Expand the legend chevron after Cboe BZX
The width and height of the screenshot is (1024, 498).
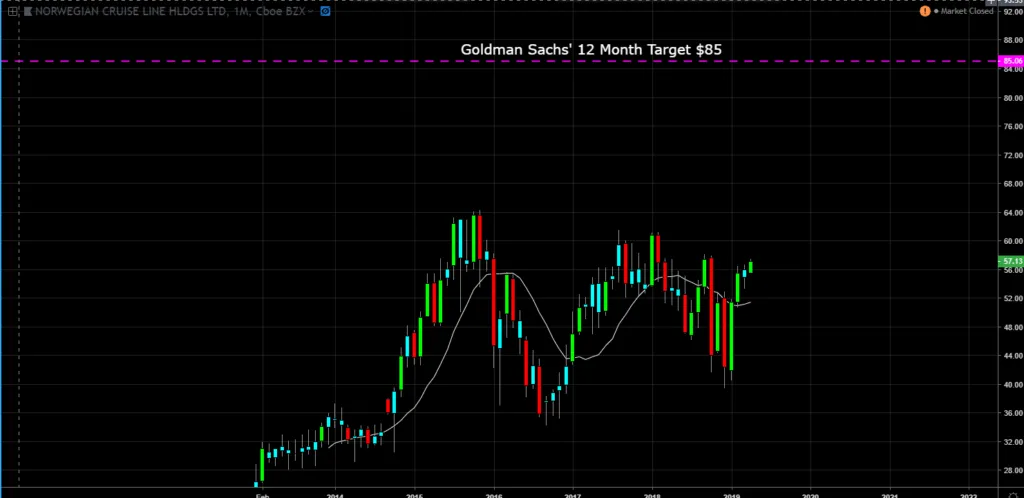tap(310, 11)
